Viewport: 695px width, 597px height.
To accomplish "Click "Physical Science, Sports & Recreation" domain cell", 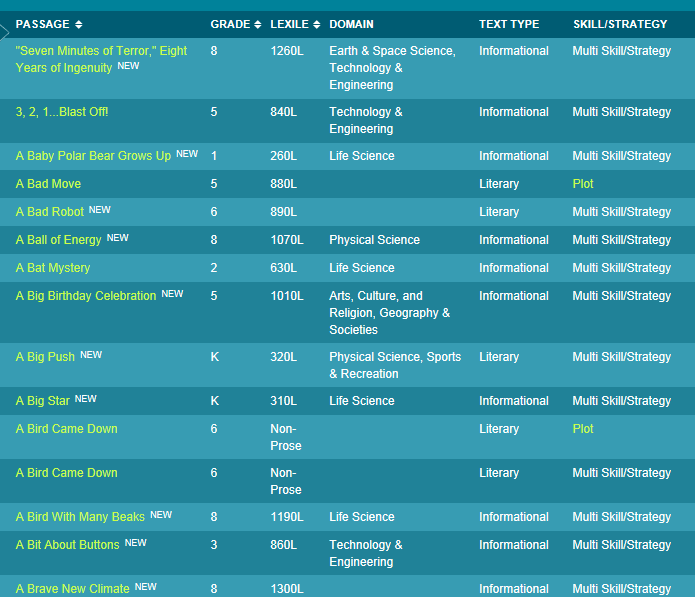I will (x=395, y=365).
